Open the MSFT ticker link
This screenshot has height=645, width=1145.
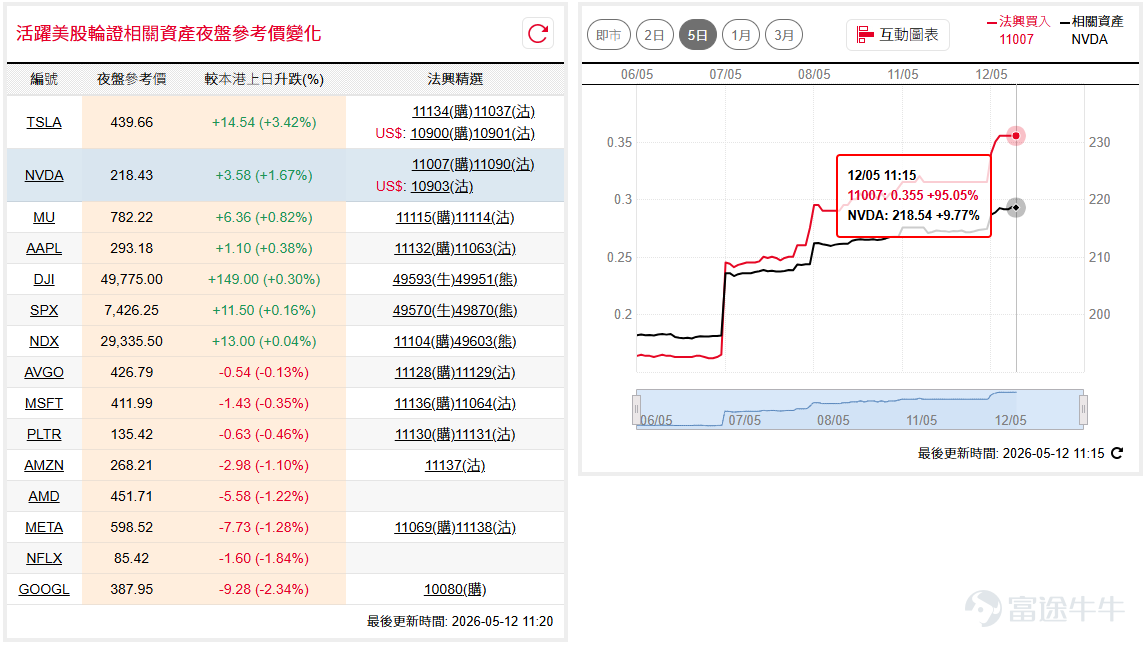tap(44, 403)
